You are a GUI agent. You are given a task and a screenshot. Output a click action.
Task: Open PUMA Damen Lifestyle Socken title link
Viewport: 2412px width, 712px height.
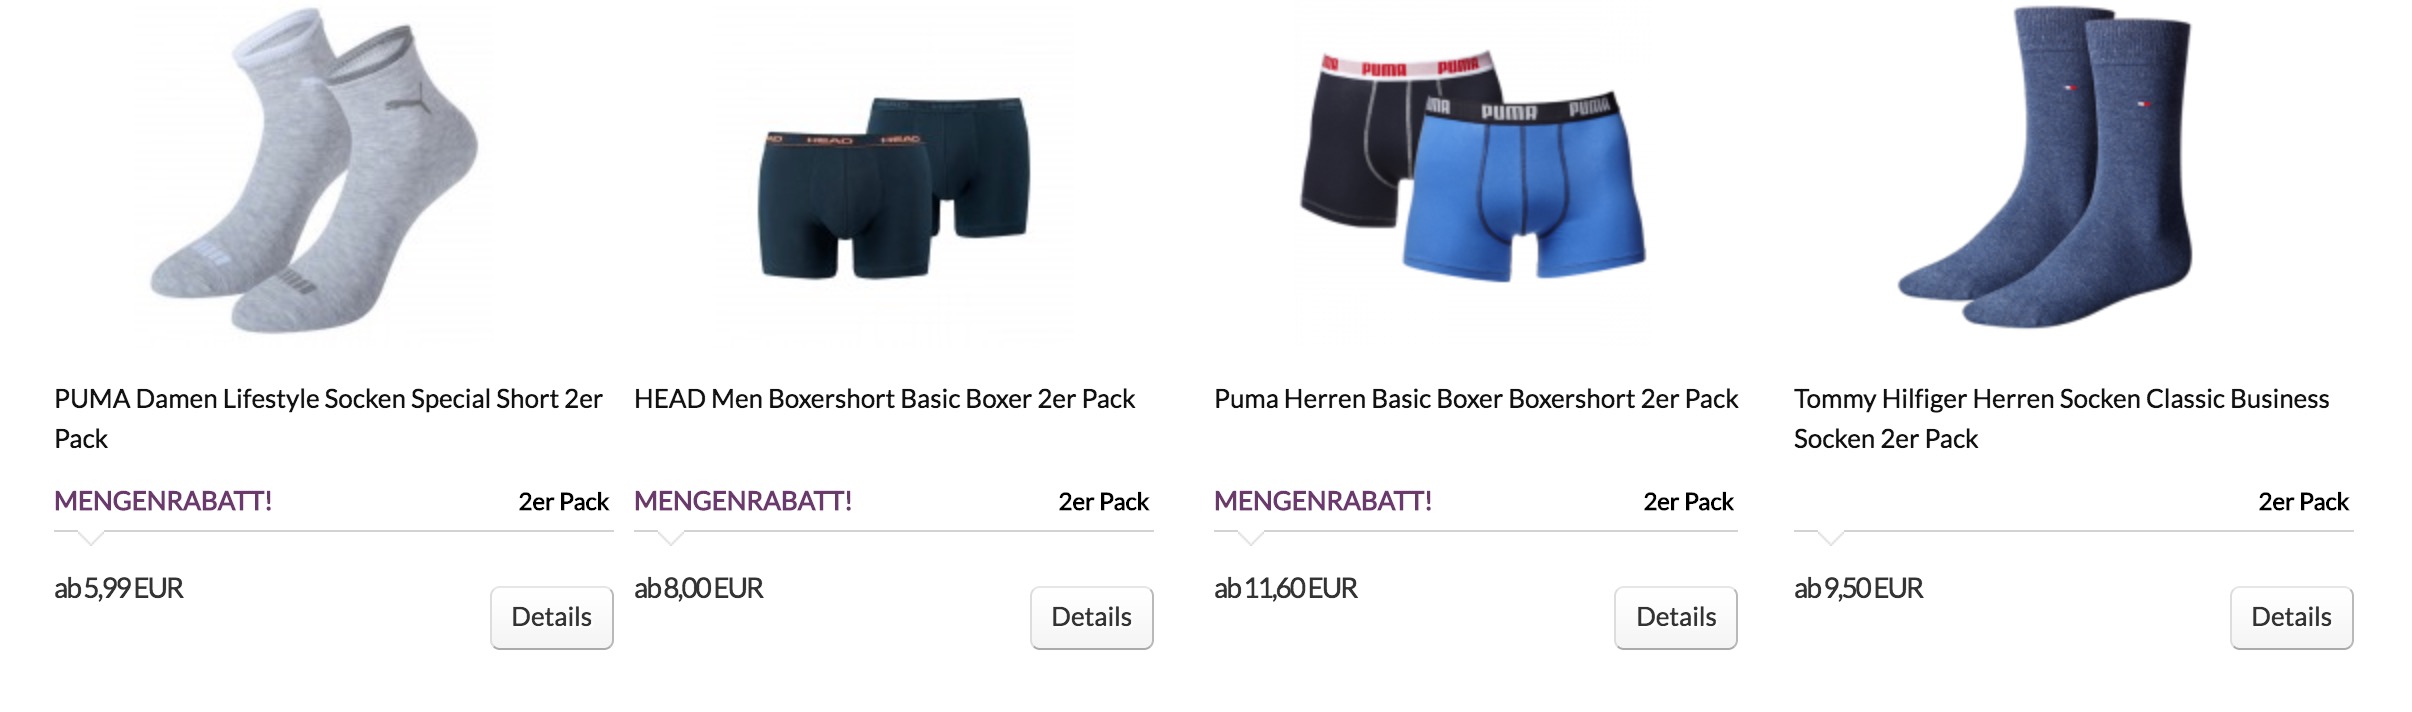pos(329,418)
